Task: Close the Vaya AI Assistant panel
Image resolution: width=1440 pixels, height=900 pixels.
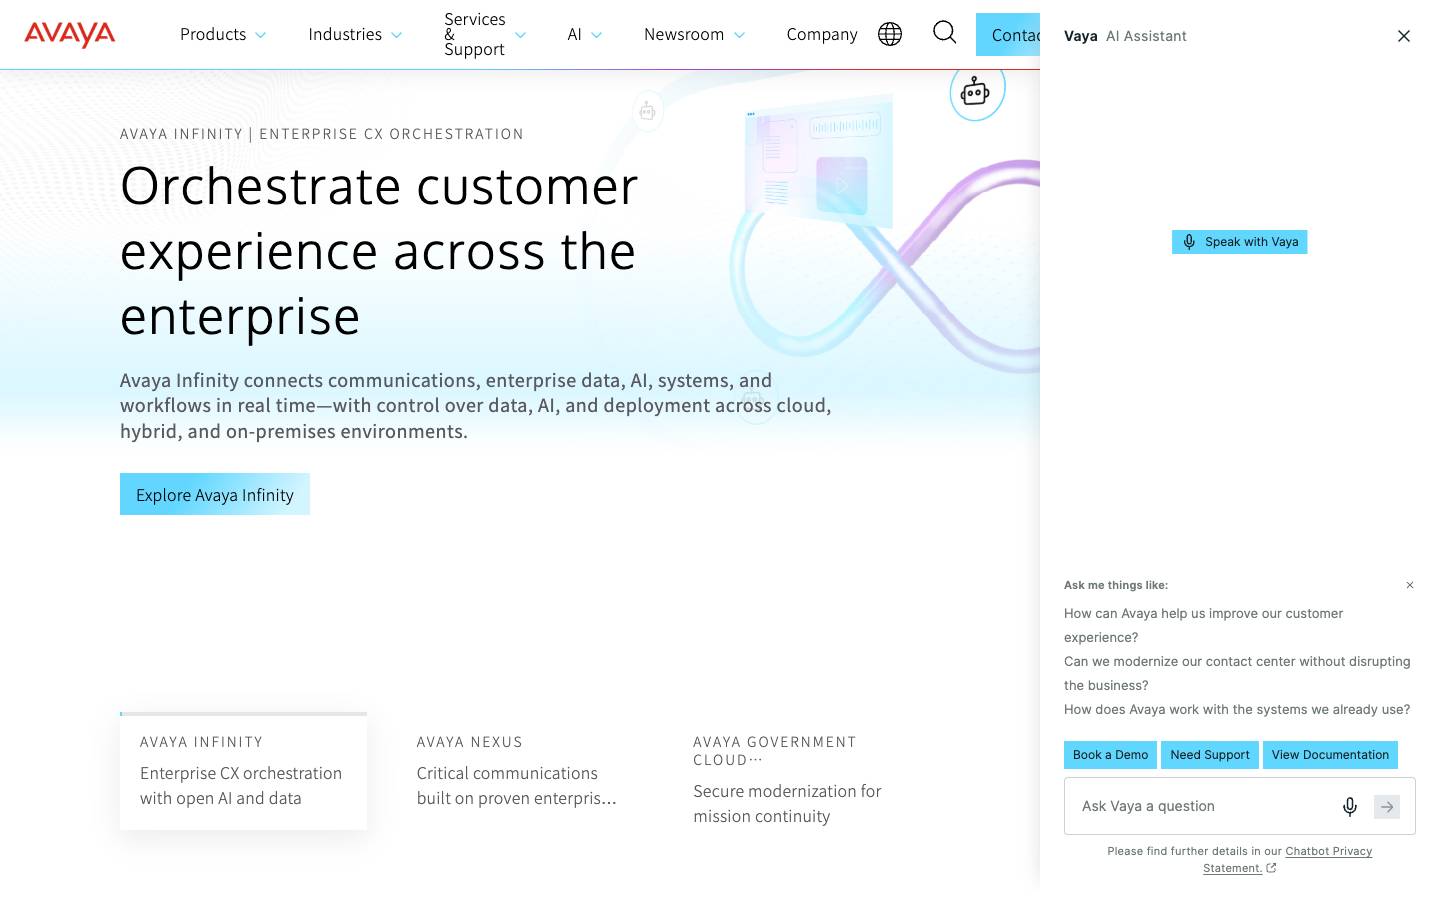Action: tap(1404, 36)
